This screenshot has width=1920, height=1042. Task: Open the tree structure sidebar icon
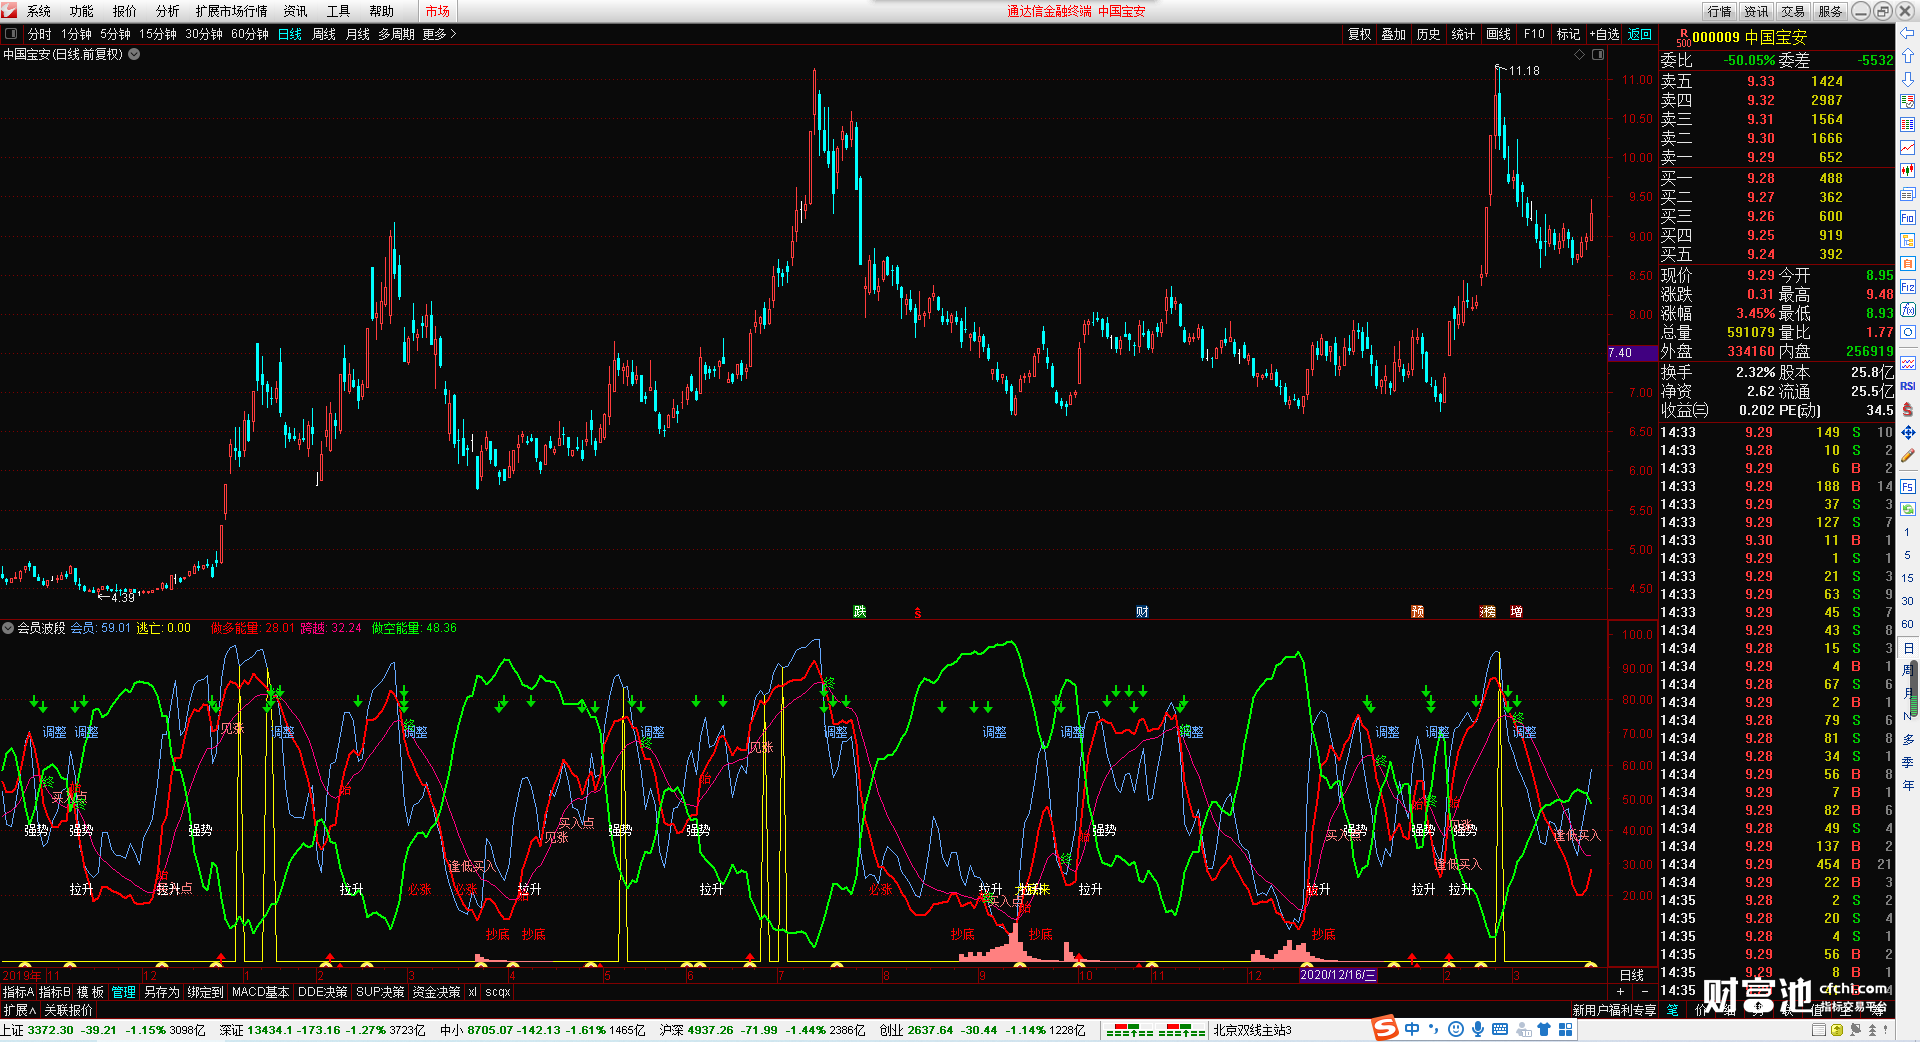tap(1907, 240)
